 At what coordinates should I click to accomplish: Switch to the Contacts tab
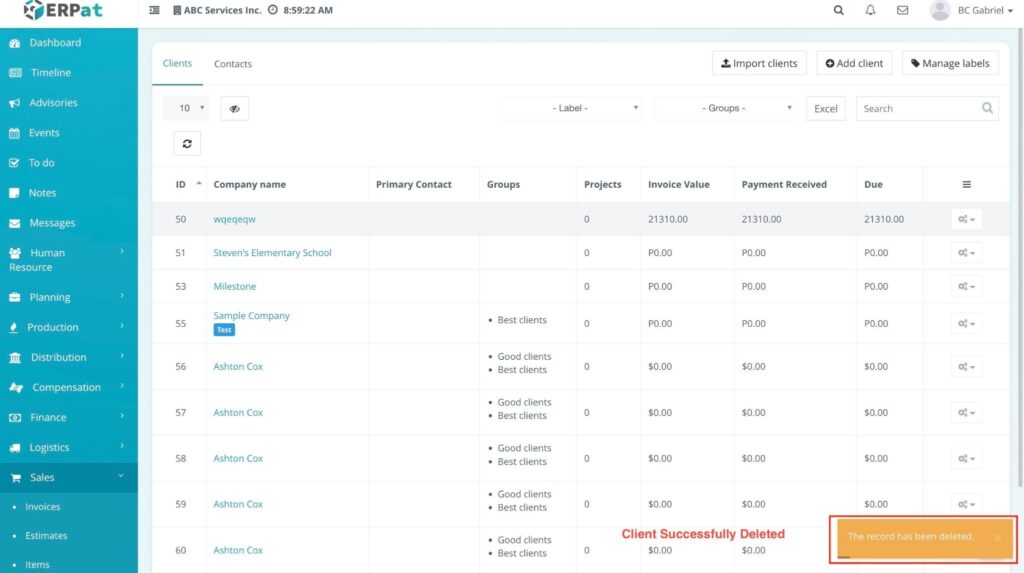tap(233, 64)
